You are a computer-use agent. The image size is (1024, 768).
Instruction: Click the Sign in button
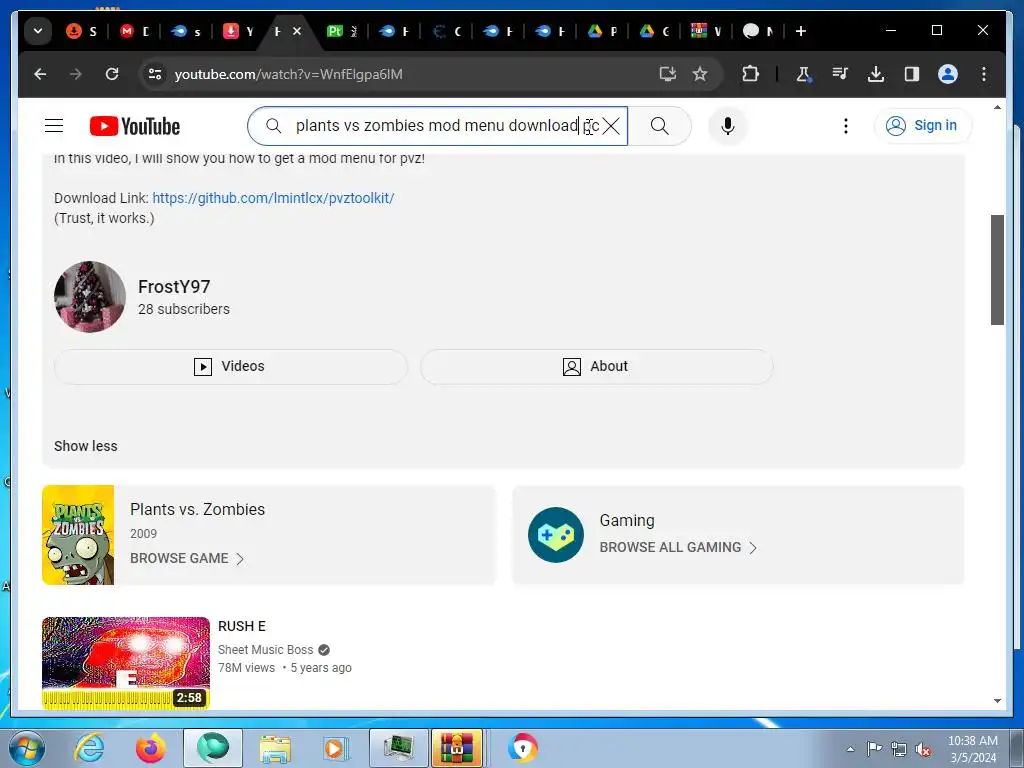click(x=923, y=125)
